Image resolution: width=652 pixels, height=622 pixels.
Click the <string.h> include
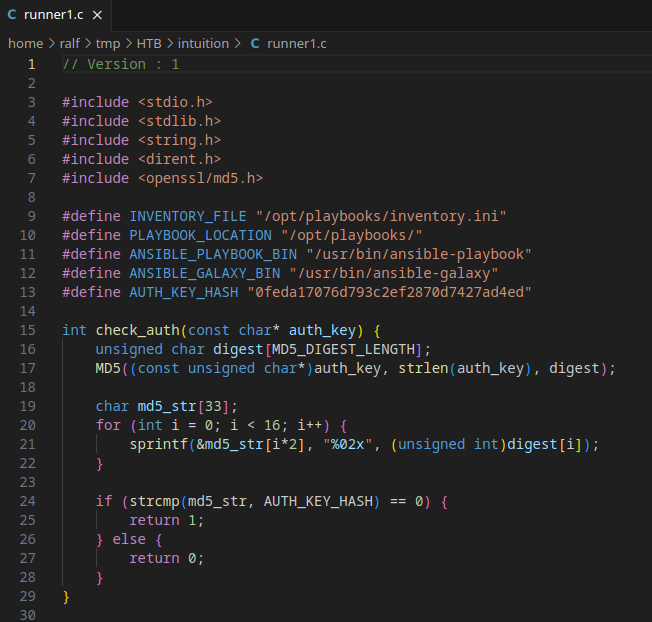179,140
